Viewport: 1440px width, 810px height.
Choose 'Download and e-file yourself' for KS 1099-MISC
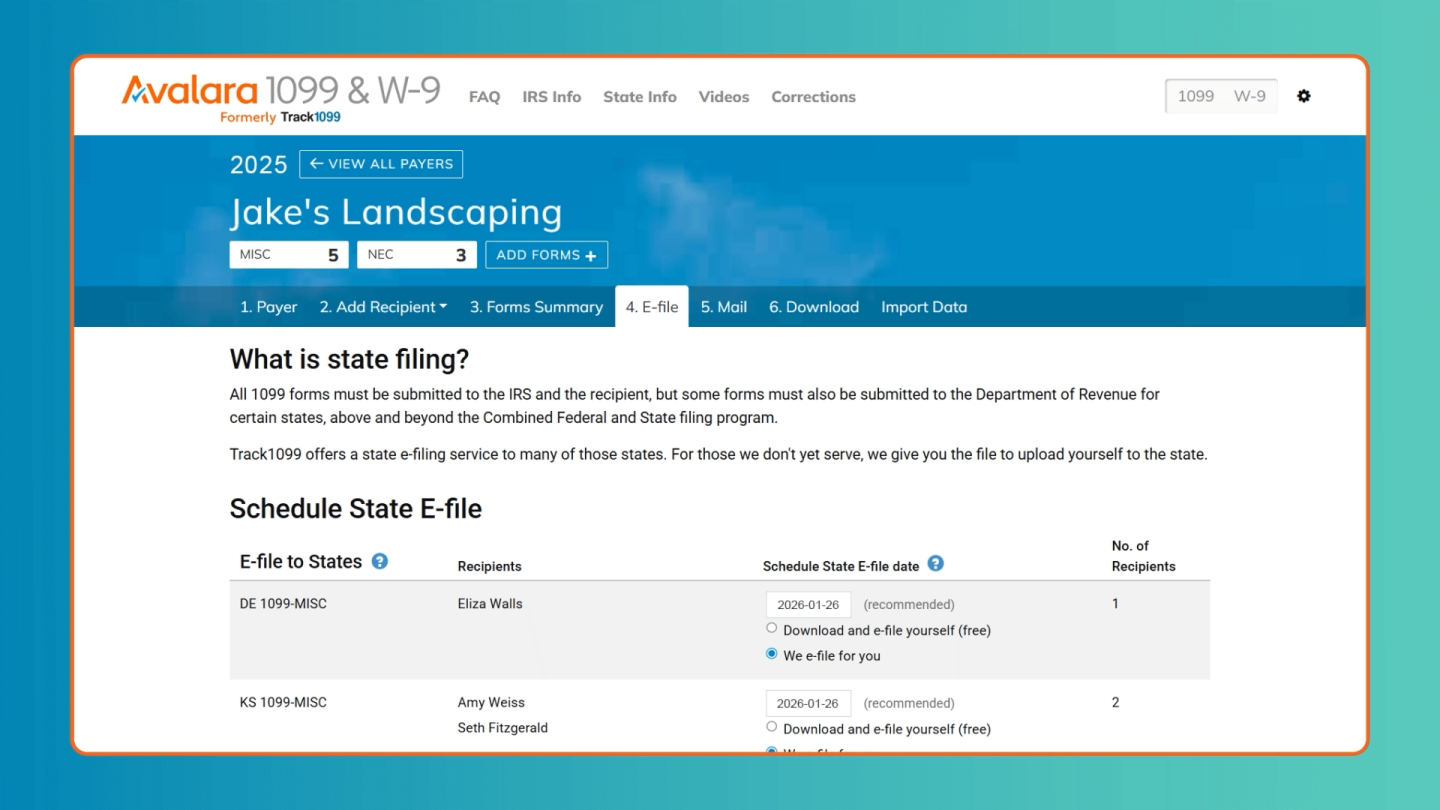pos(771,727)
